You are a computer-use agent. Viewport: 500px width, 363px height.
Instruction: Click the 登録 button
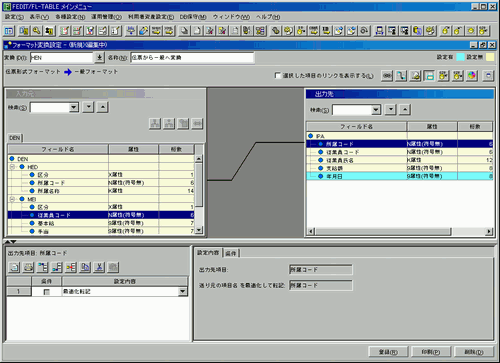pos(388,352)
